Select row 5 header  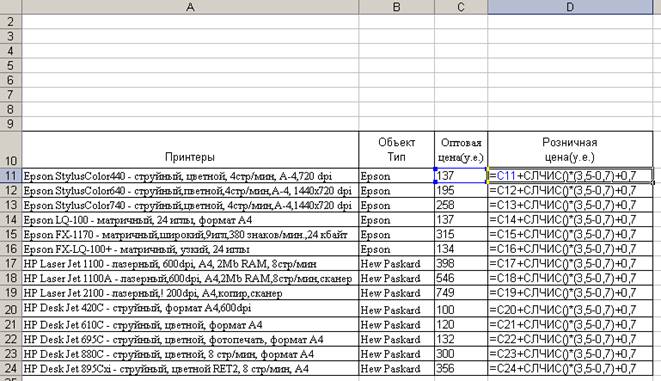tap(11, 65)
